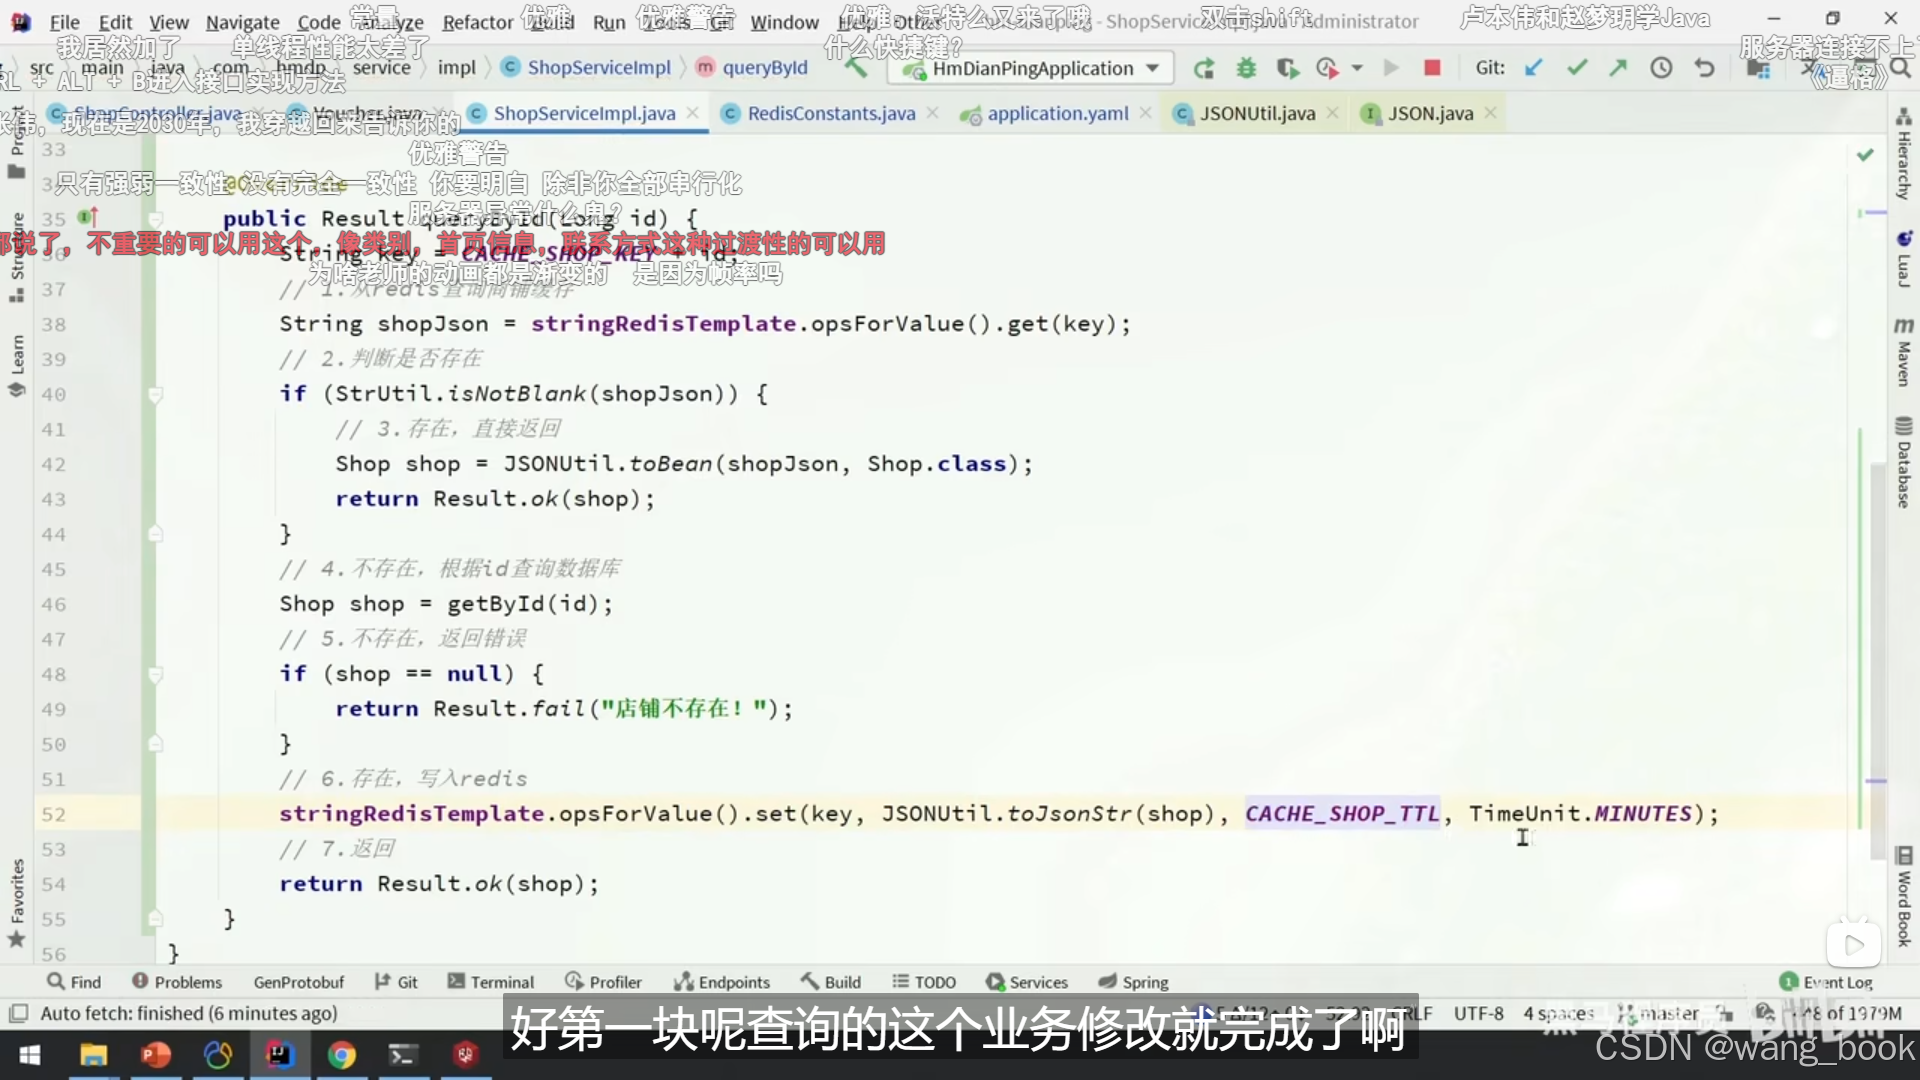This screenshot has height=1080, width=1920.
Task: Open File Explorer from taskbar
Action: [93, 1055]
